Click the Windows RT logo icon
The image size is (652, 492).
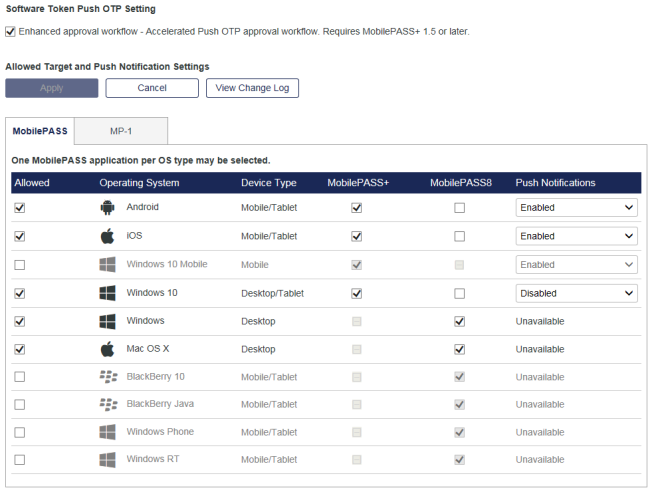pos(107,460)
